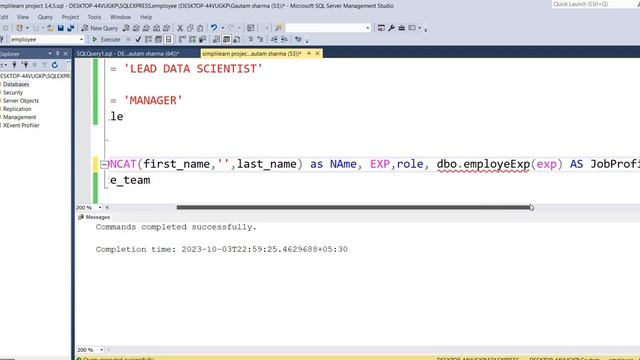Click the Comment Out Selected Lines icon
This screenshot has width=640, height=360.
(x=250, y=40)
